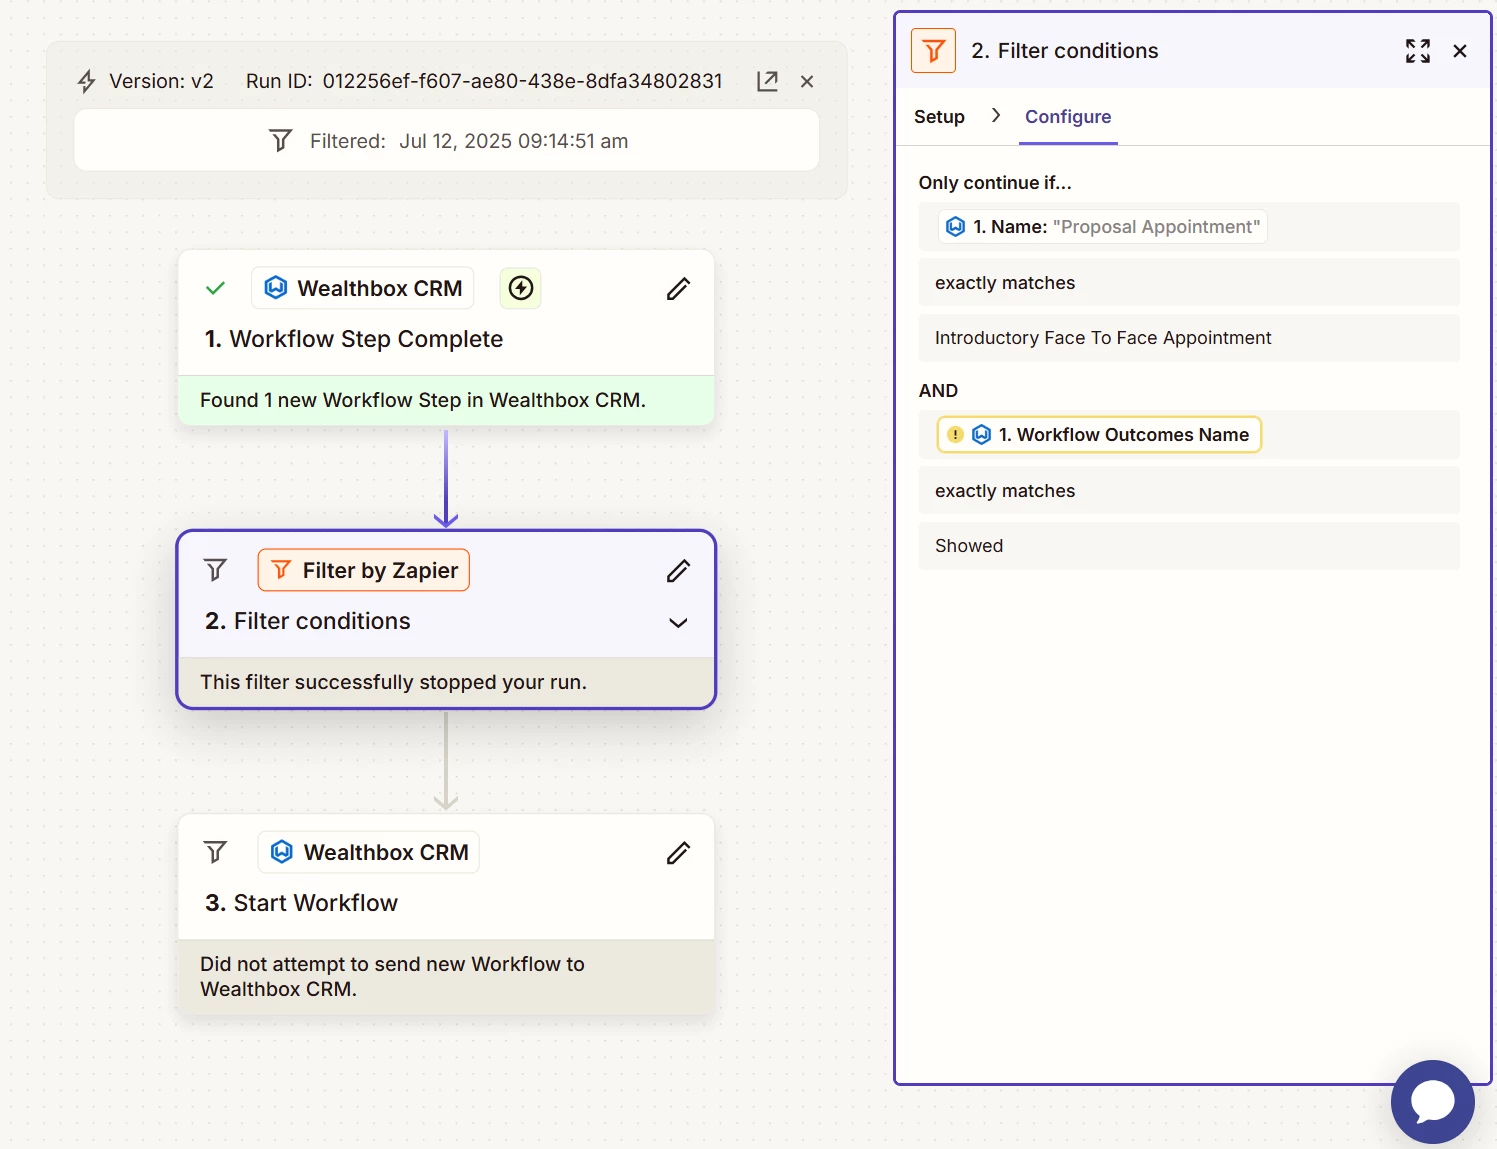Screen dimensions: 1497x1149
Task: Close the Filter conditions side panel
Action: (1460, 51)
